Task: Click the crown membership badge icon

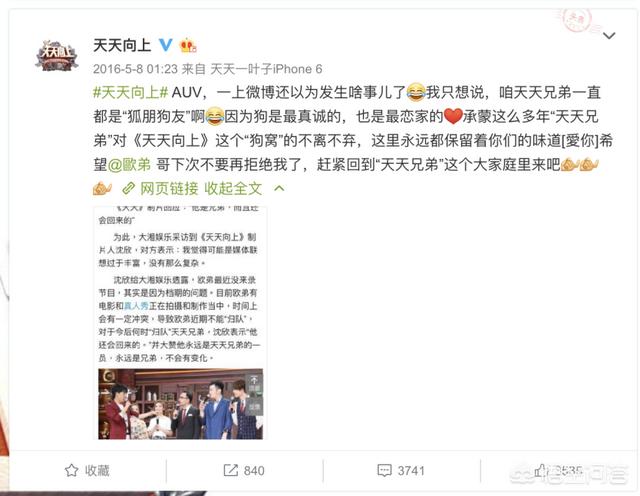Action: 188,45
